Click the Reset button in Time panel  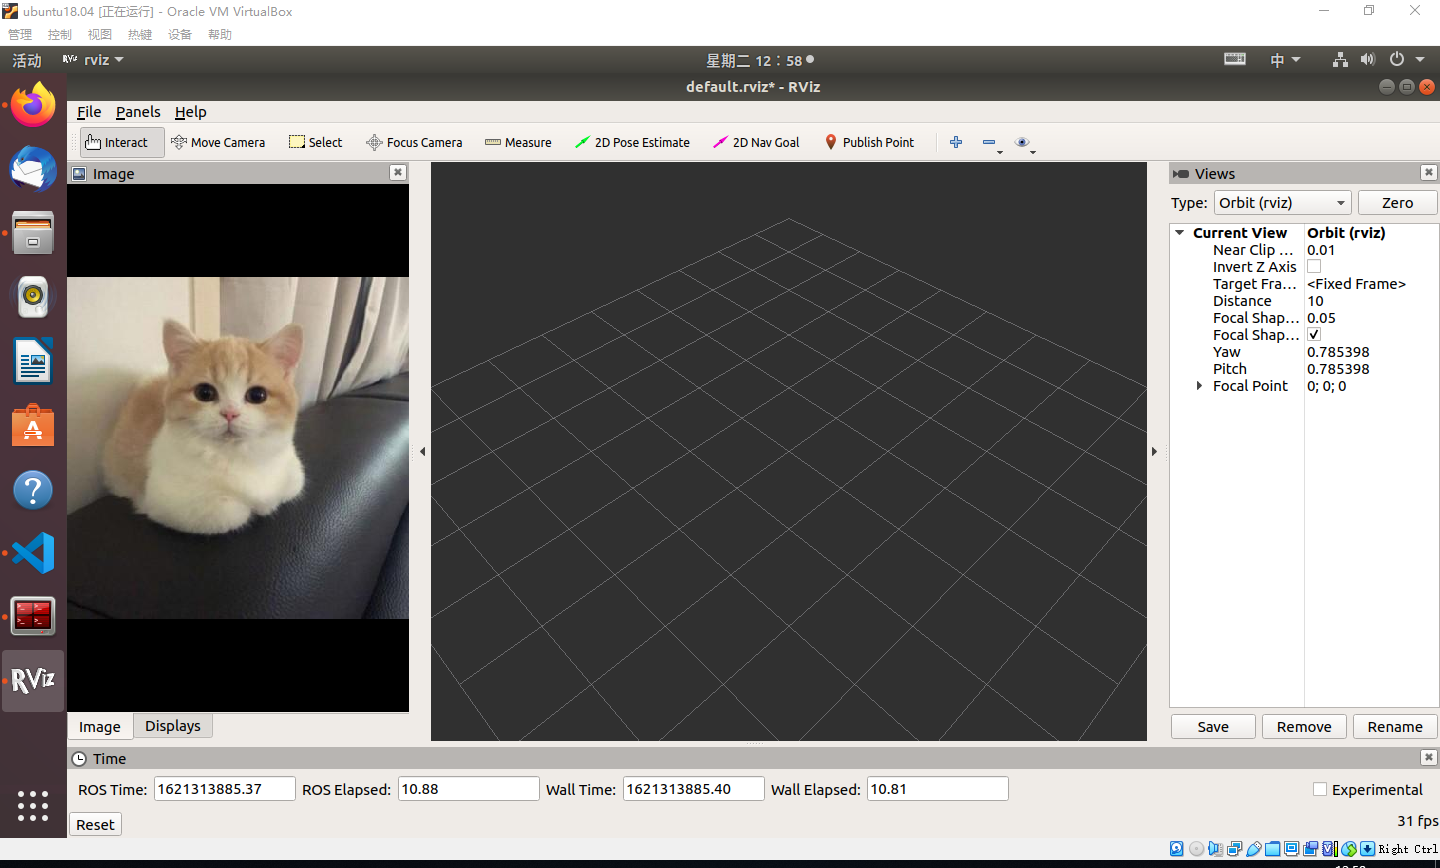pyautogui.click(x=94, y=823)
